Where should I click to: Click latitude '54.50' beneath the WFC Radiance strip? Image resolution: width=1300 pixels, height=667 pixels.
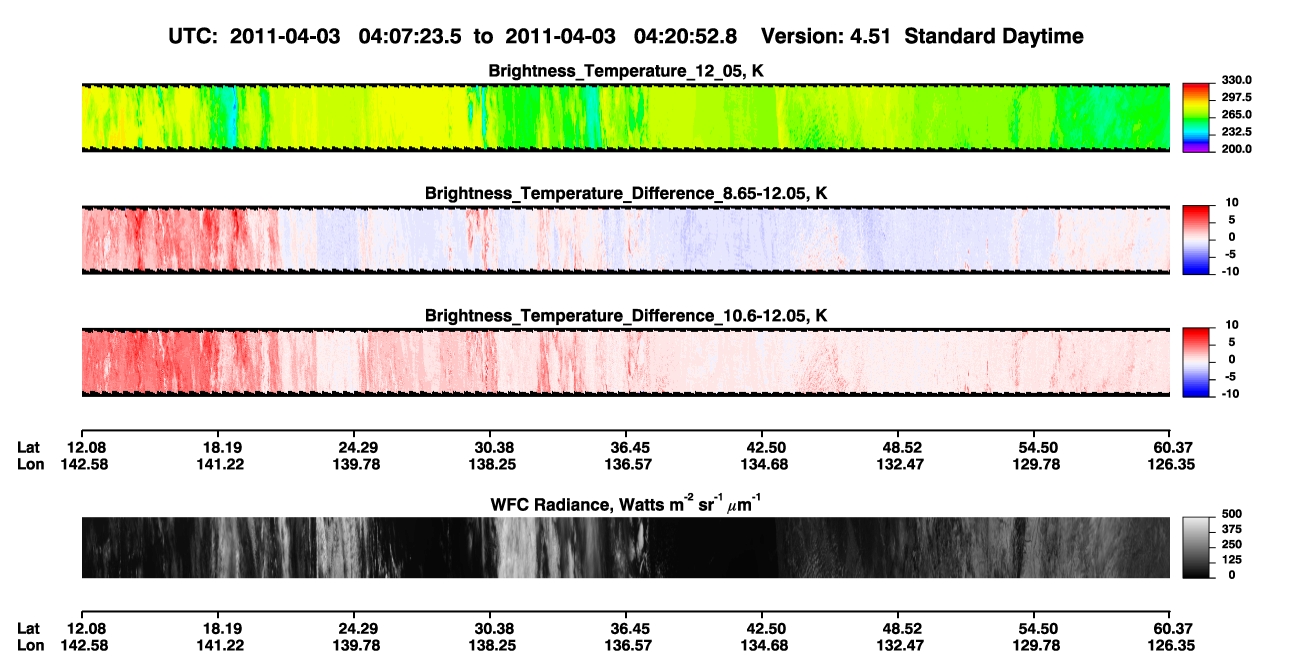(x=1037, y=628)
